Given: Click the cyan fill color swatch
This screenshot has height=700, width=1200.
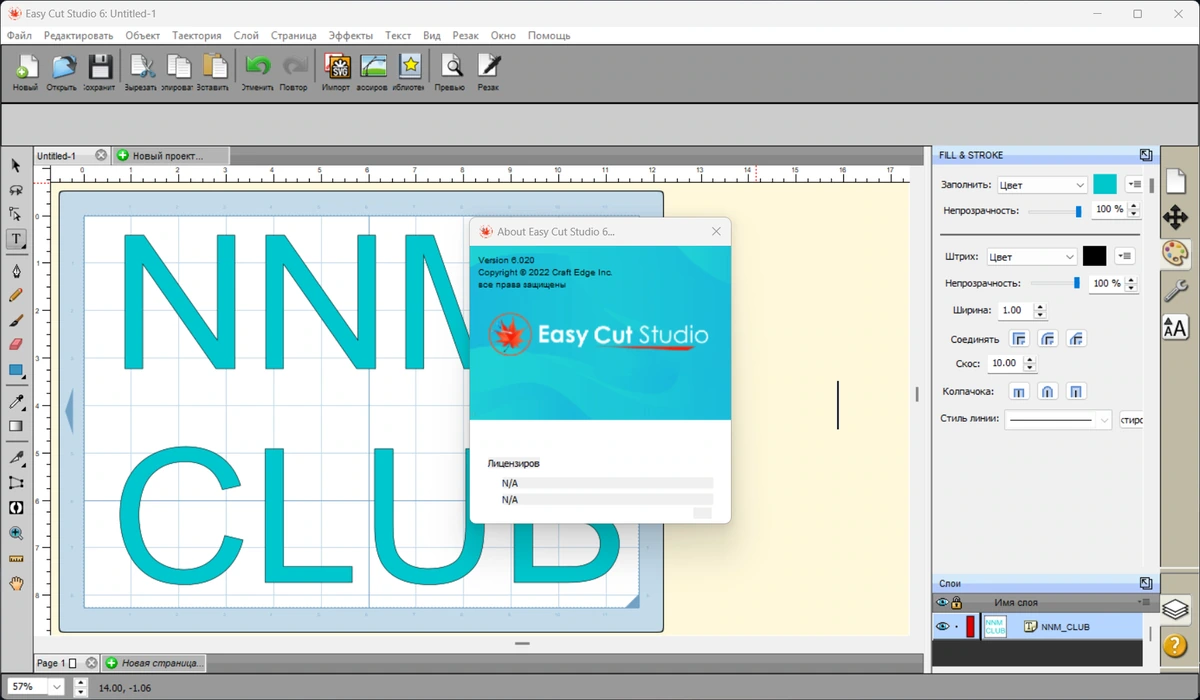Looking at the screenshot, I should coord(1105,184).
